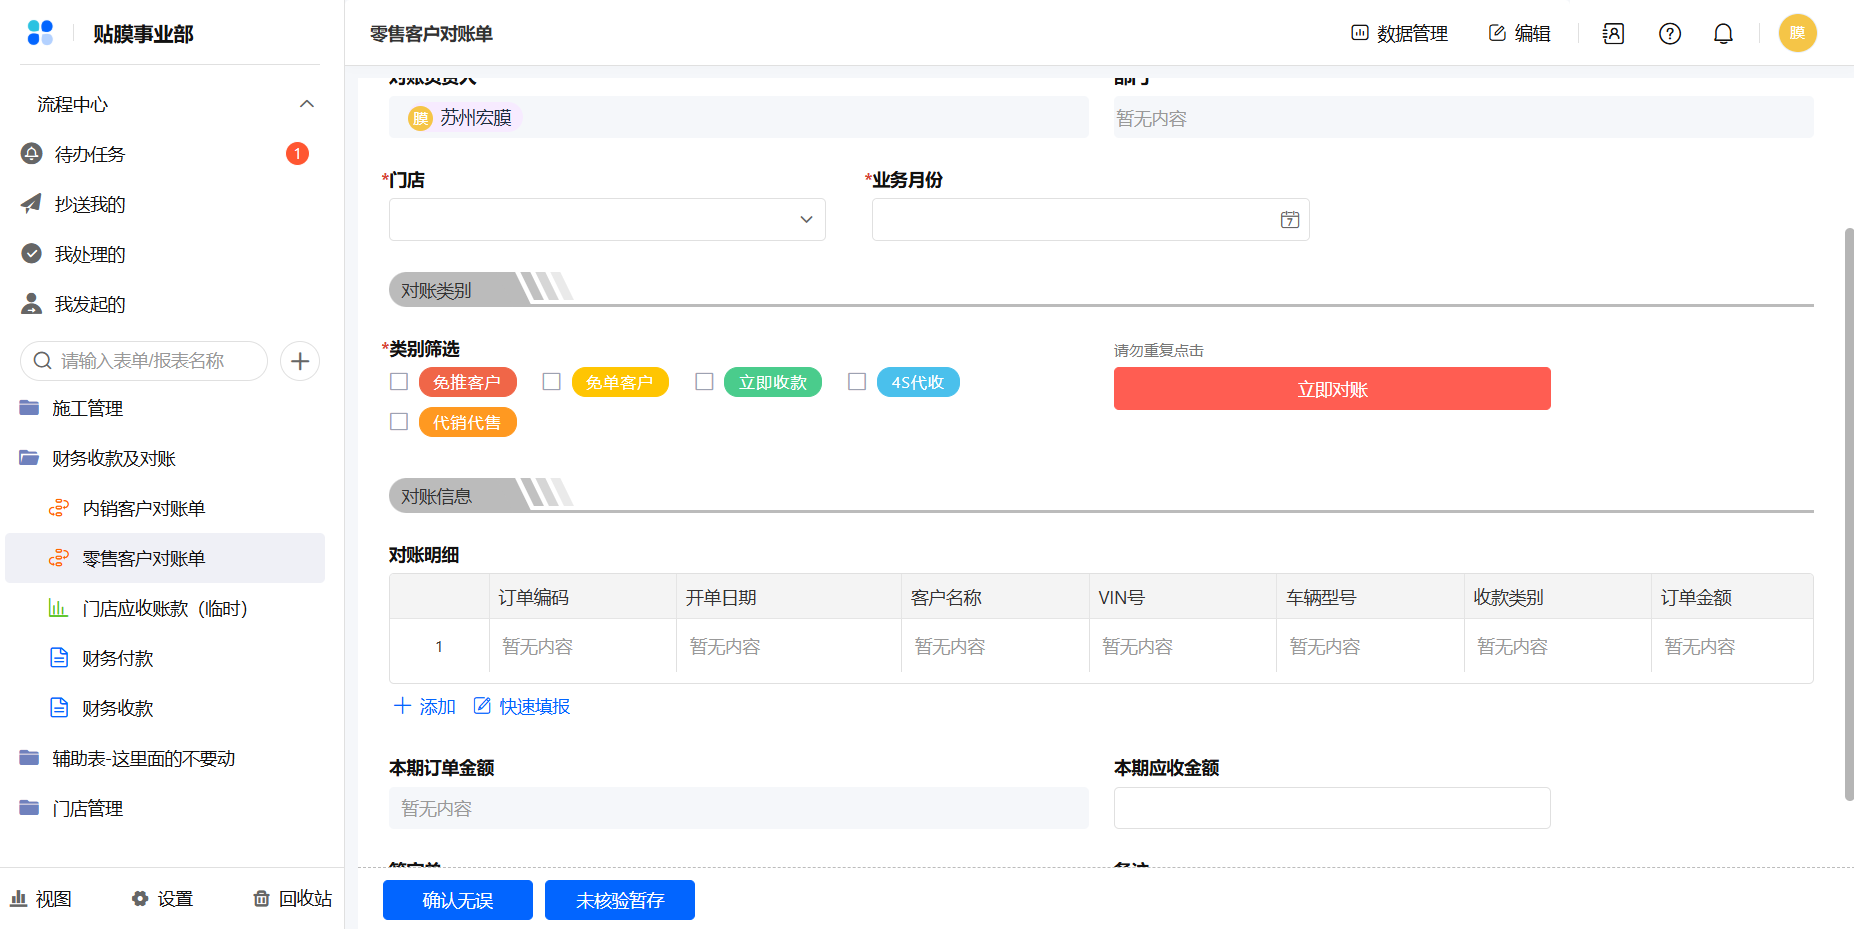Check the 立即收款 checkbox

(x=705, y=382)
